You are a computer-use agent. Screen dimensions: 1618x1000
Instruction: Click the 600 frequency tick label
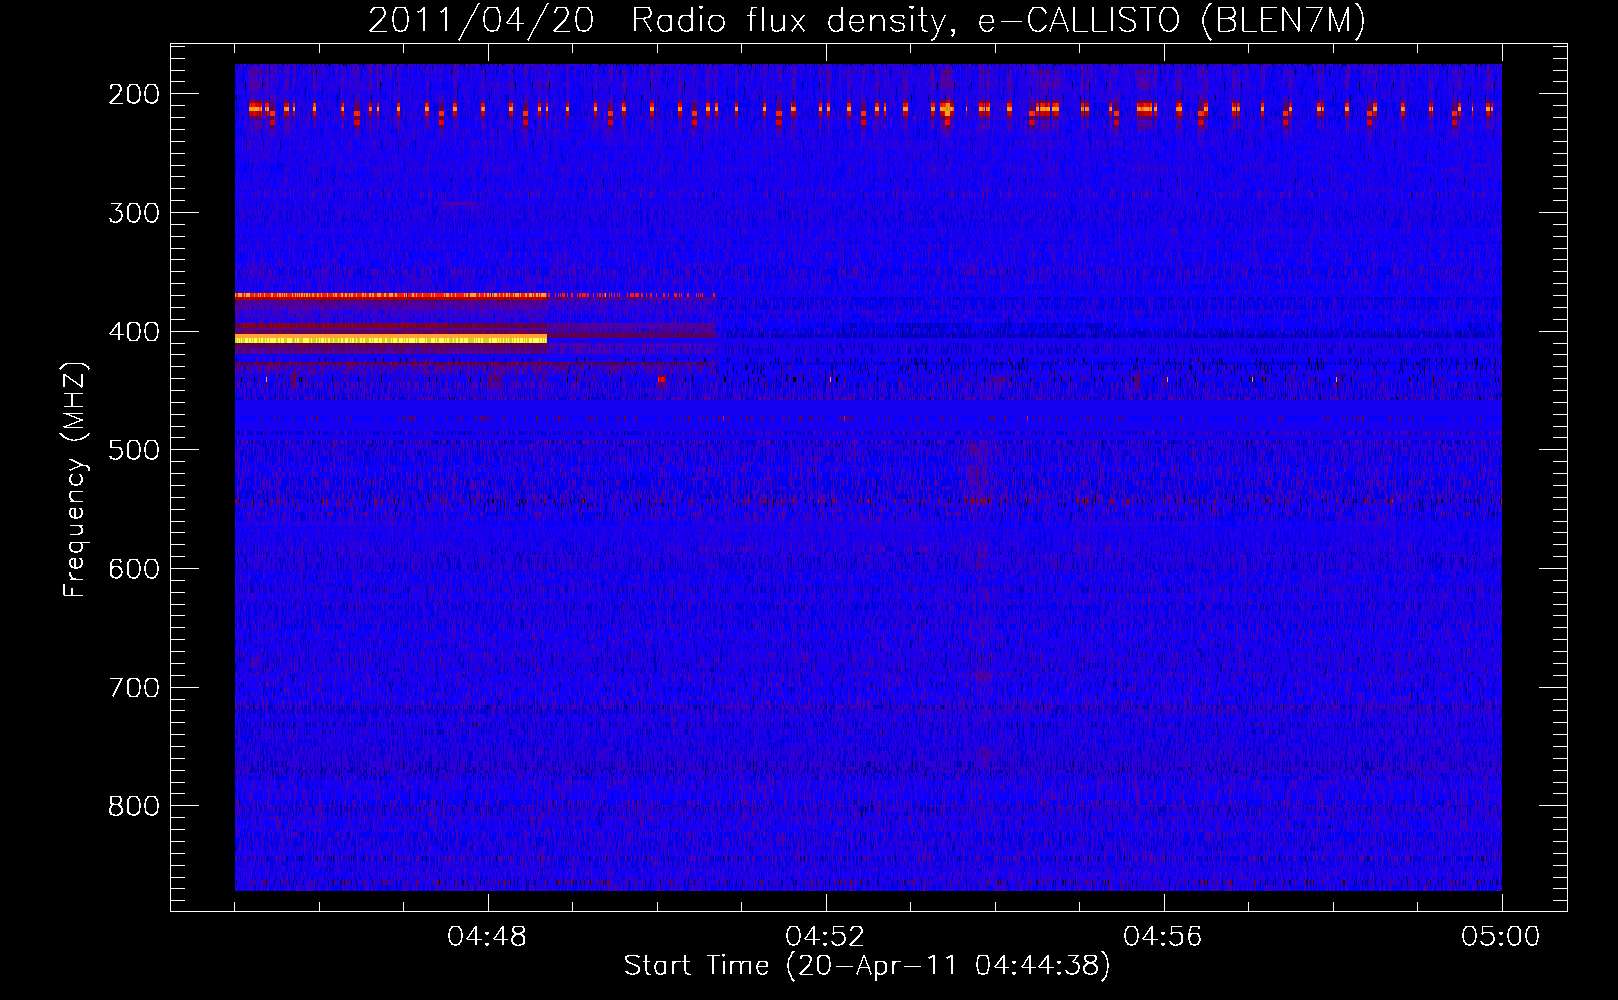point(134,569)
